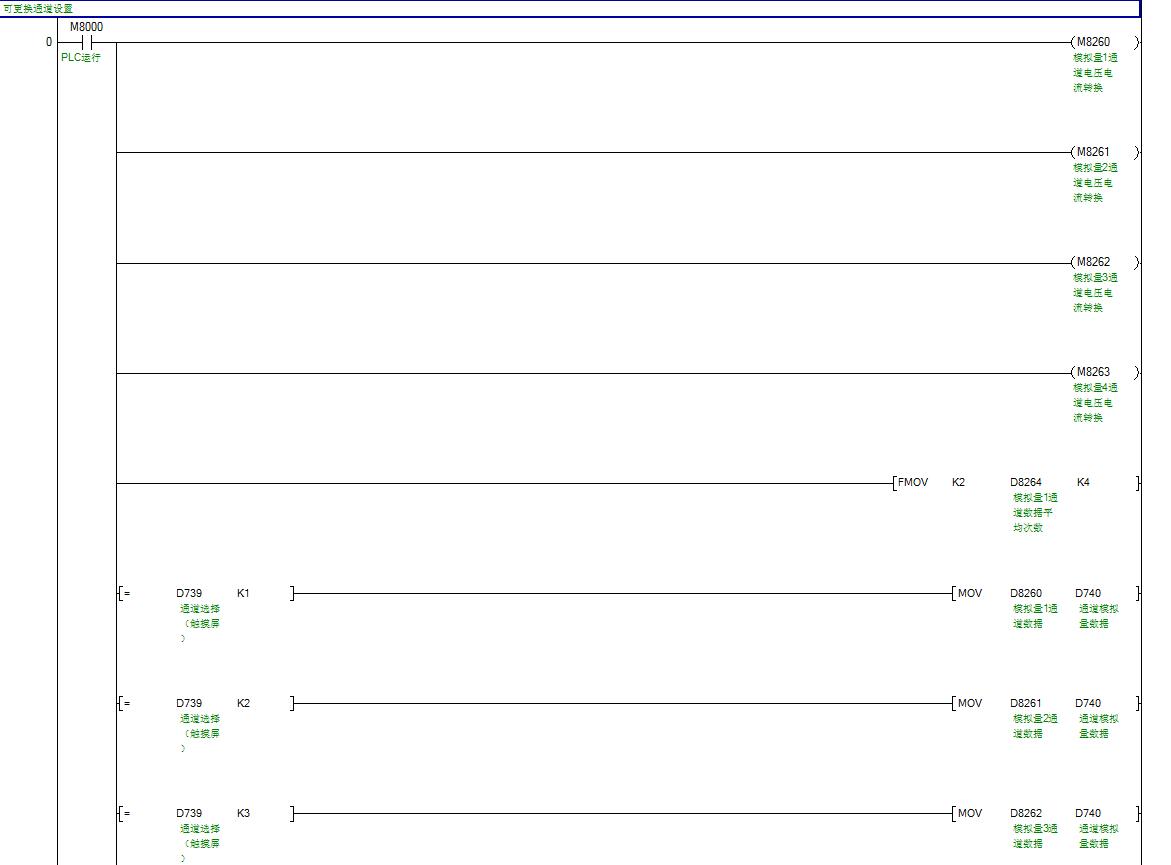This screenshot has width=1171, height=865.
Task: Click the M8262 coil symbol
Action: pyautogui.click(x=1093, y=262)
